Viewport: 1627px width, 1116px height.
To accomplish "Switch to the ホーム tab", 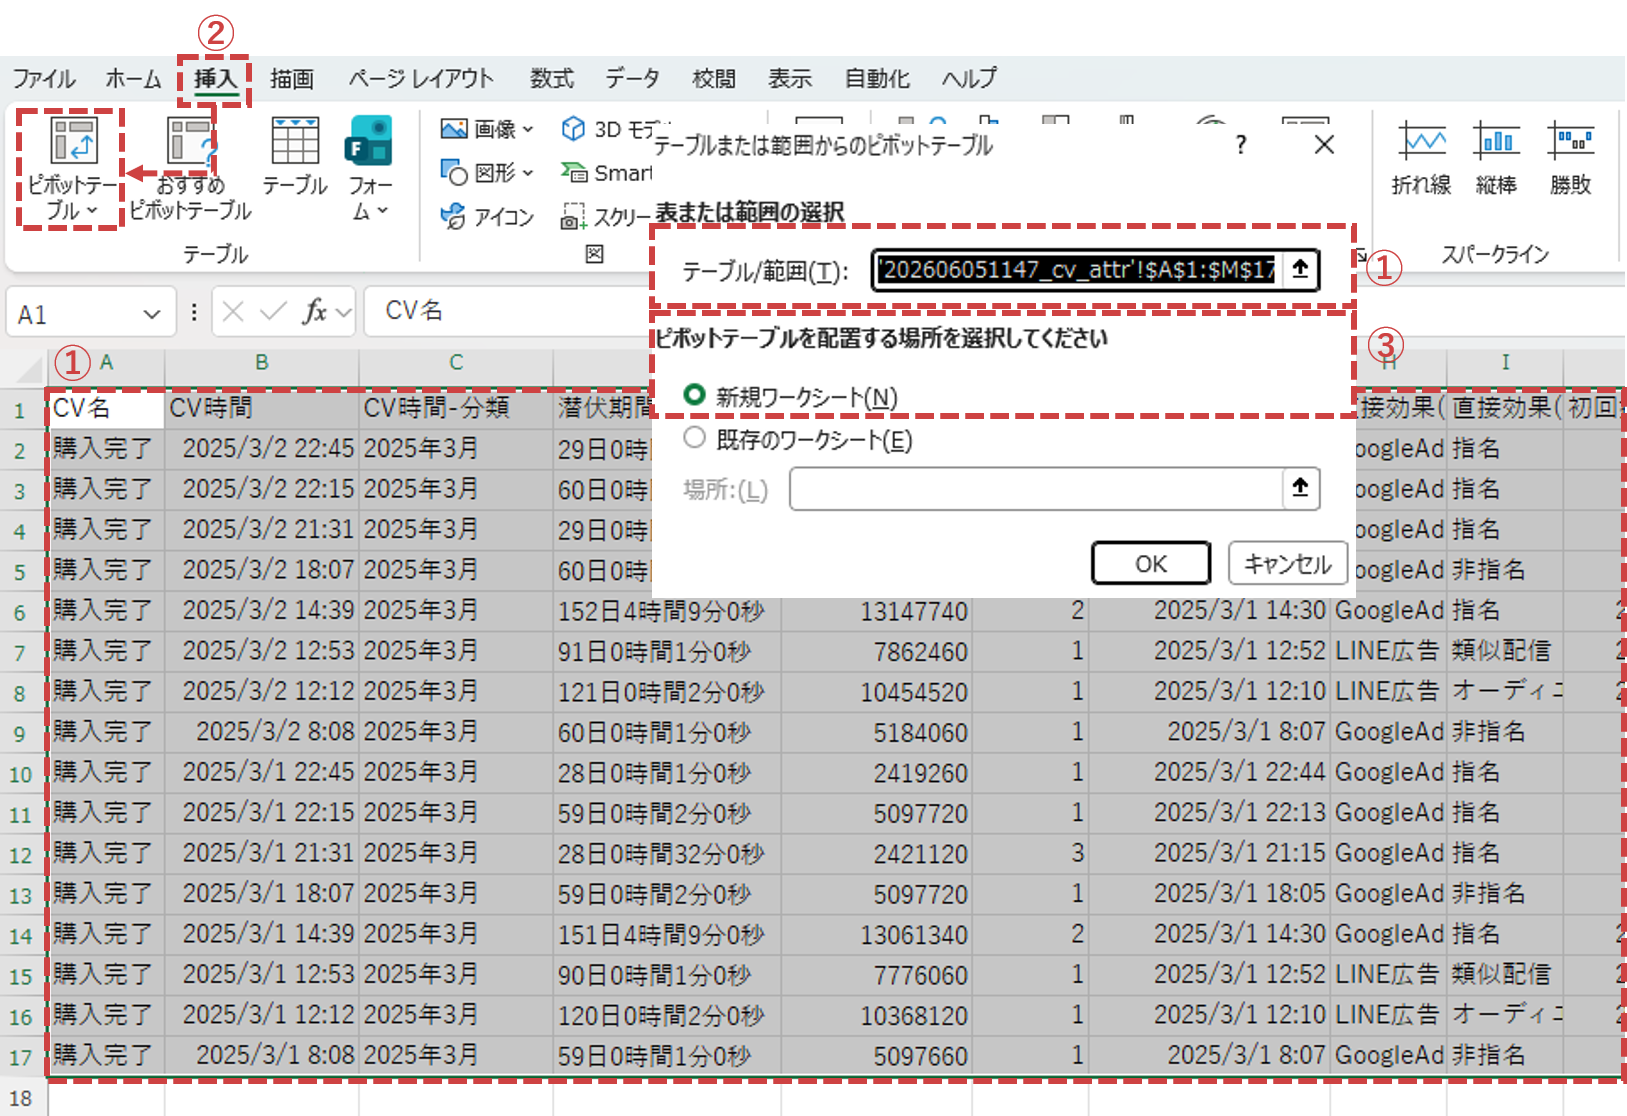I will pyautogui.click(x=133, y=78).
